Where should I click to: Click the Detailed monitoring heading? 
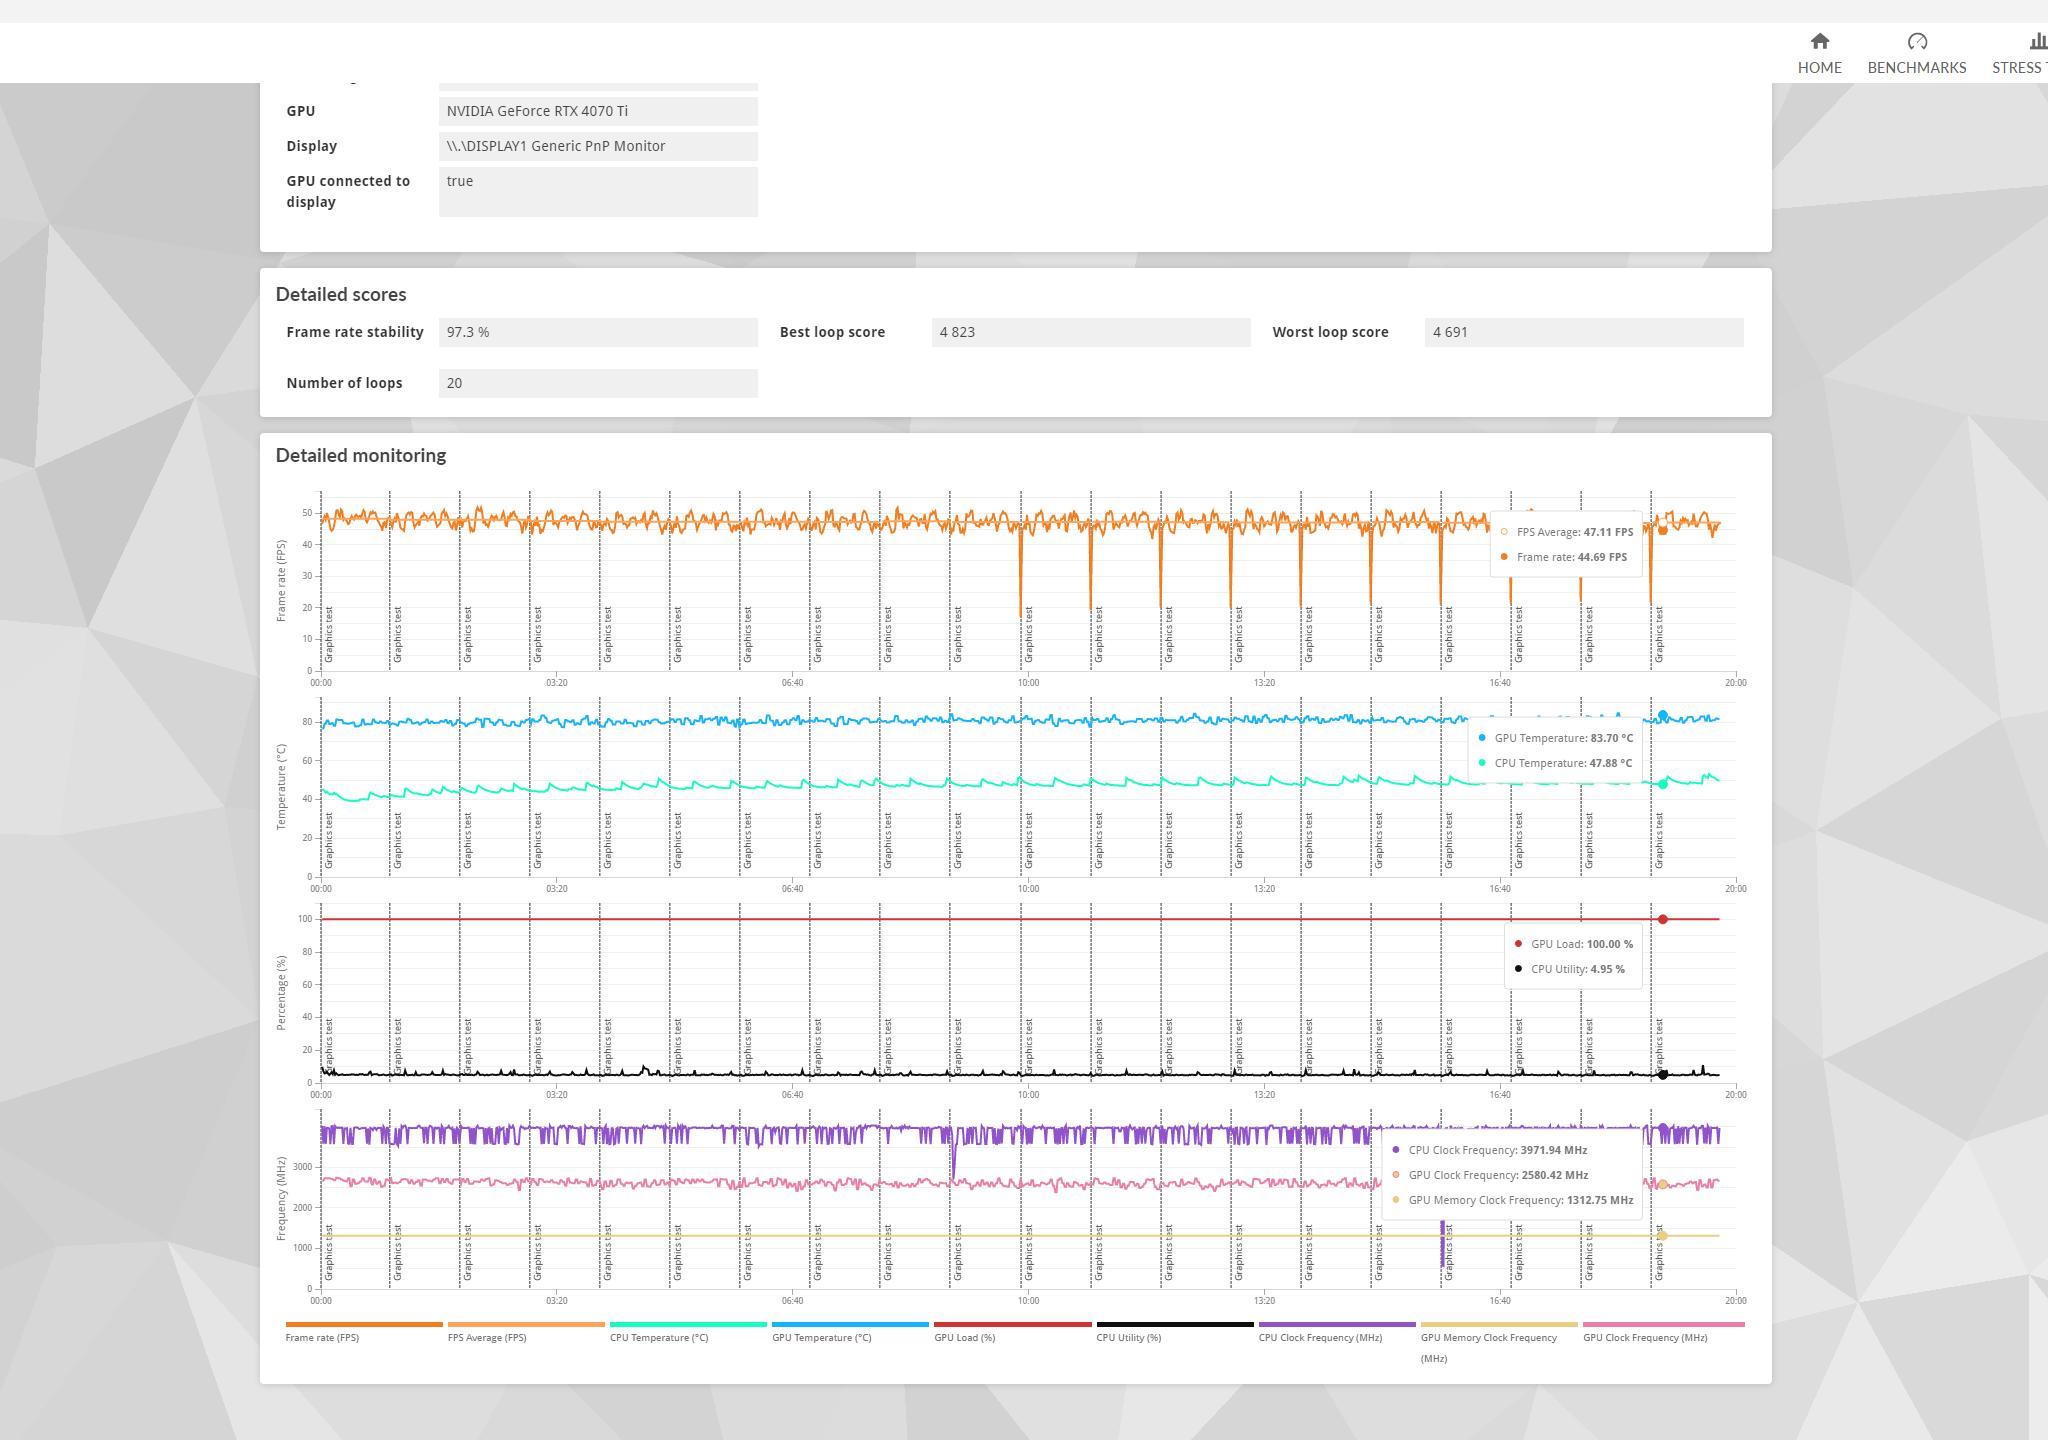(361, 455)
